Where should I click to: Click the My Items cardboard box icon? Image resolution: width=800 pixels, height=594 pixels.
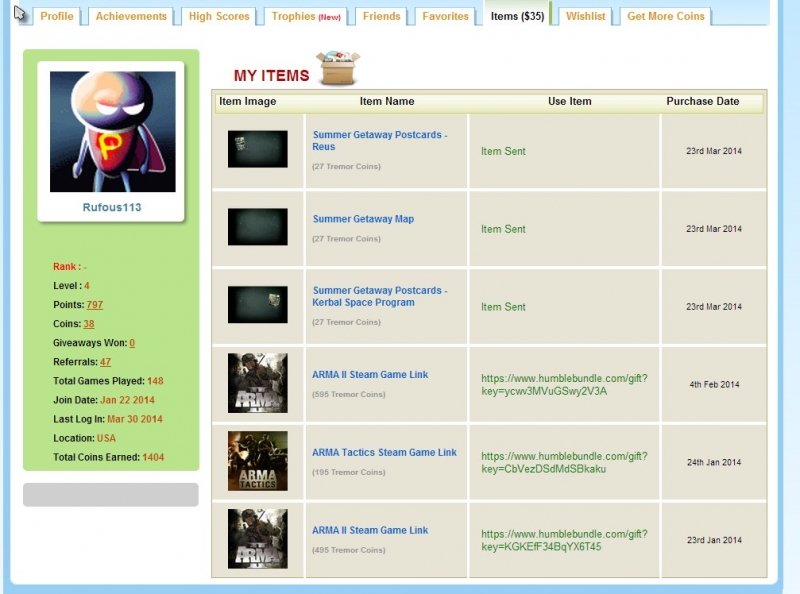tap(337, 68)
